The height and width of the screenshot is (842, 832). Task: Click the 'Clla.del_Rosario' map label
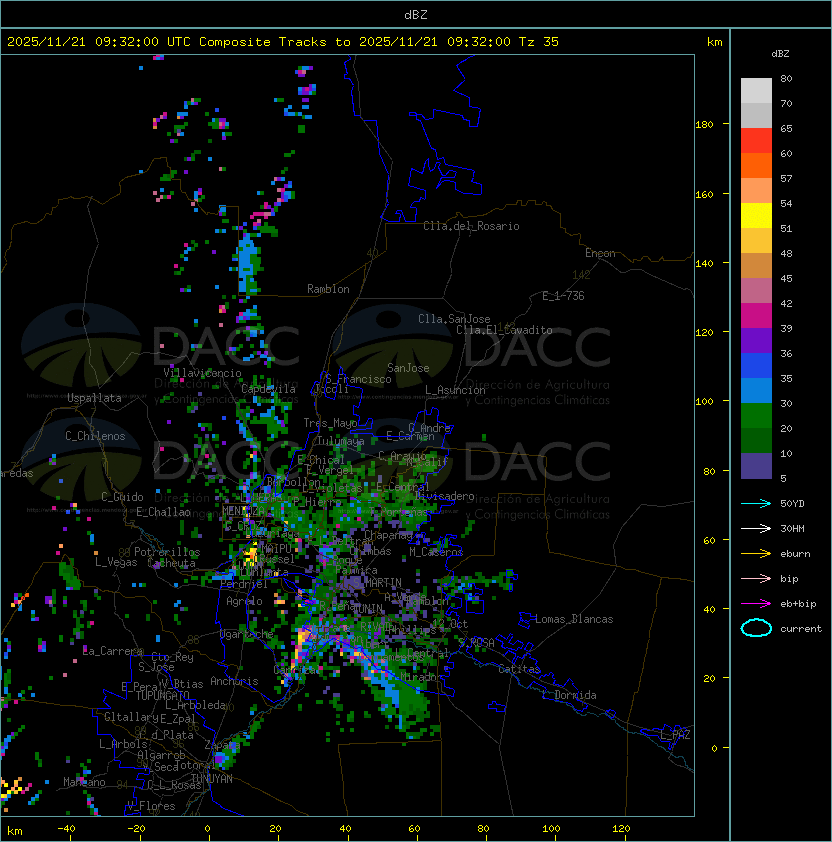point(471,226)
